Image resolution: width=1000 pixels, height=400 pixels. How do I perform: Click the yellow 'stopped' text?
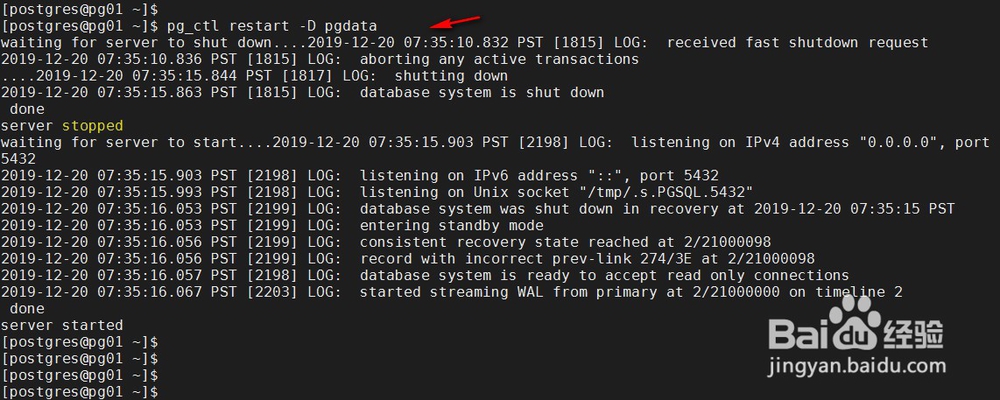click(92, 126)
